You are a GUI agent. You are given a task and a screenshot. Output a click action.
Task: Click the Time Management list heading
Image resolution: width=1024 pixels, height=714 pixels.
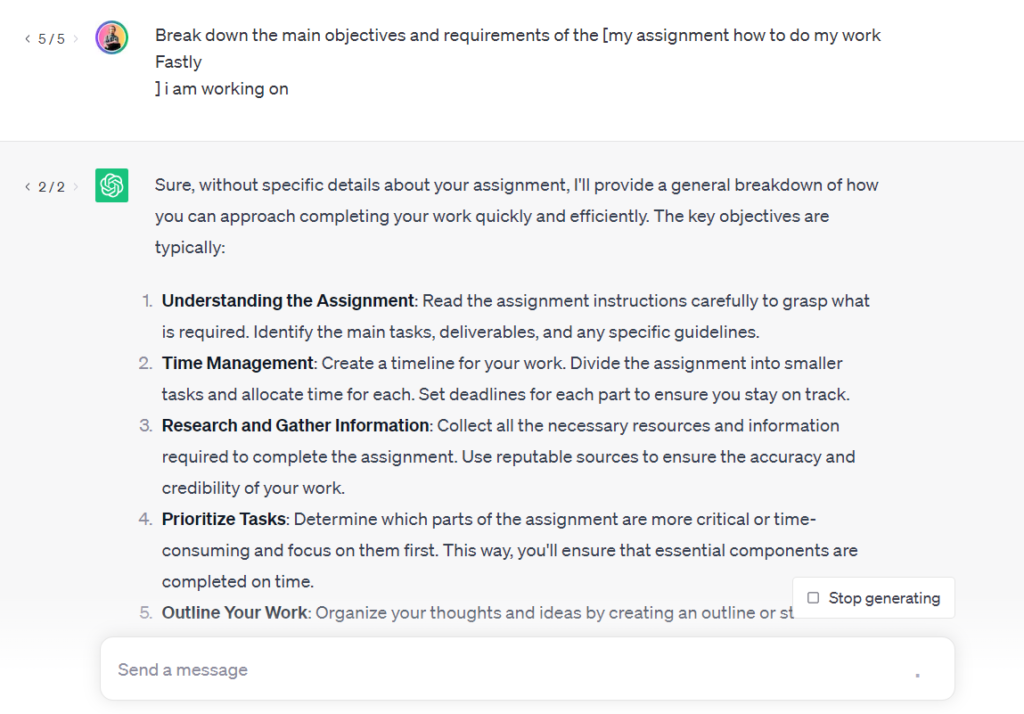click(x=237, y=363)
